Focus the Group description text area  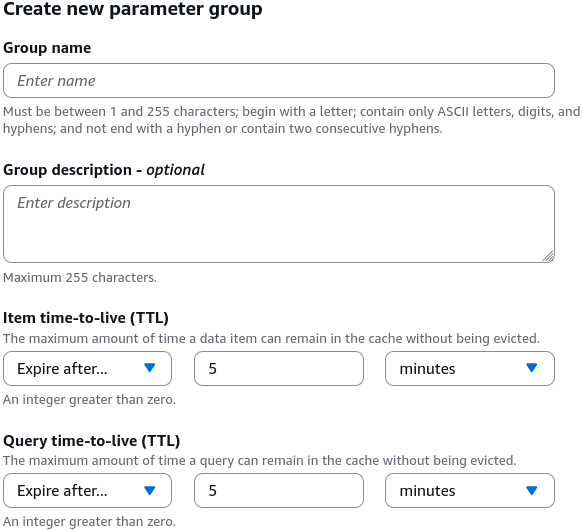(279, 224)
